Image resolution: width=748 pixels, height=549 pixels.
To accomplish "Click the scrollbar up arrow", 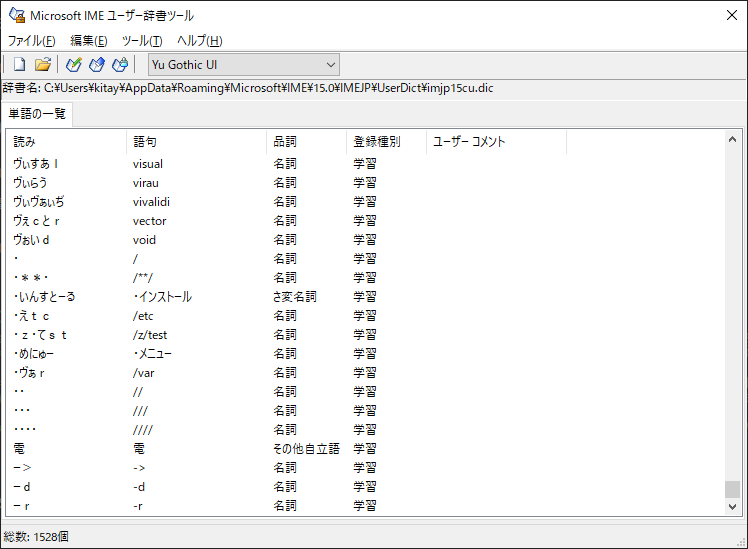I will (x=732, y=139).
